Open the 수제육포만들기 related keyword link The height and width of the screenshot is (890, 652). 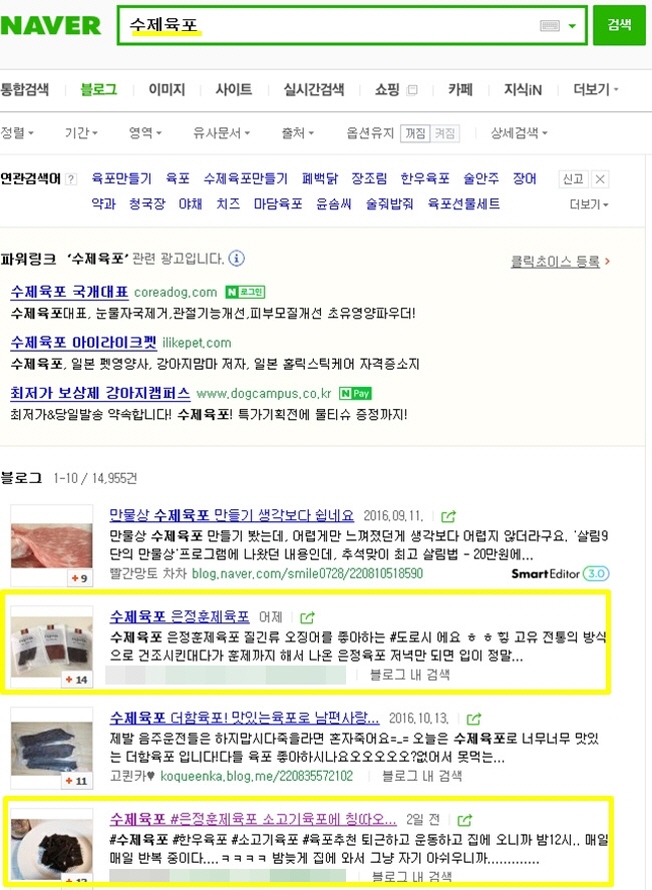[246, 179]
